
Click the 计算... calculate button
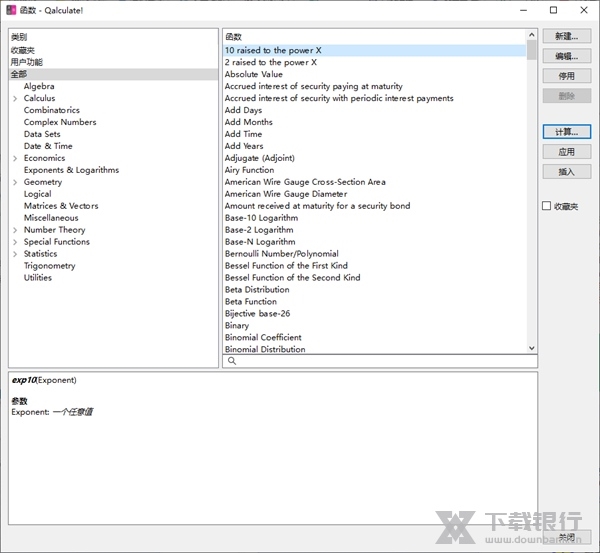tap(566, 132)
